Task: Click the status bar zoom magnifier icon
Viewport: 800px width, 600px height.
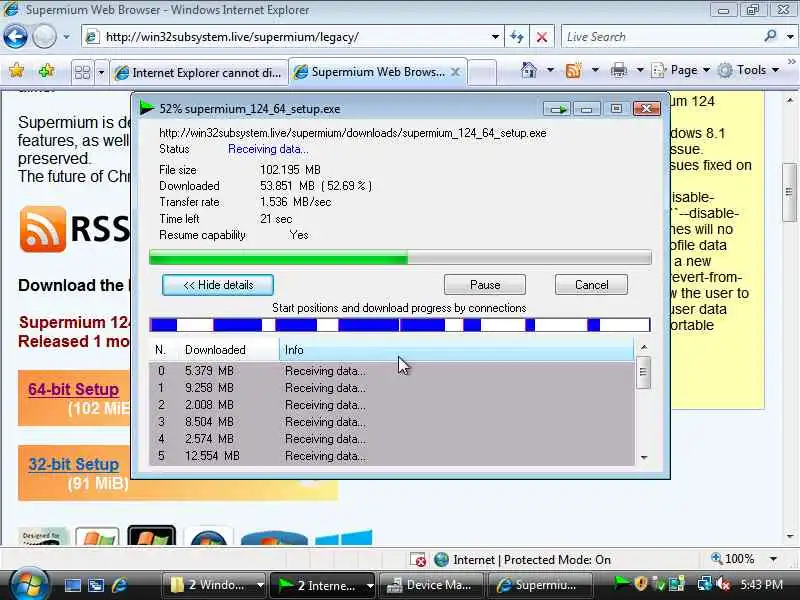Action: (716, 558)
